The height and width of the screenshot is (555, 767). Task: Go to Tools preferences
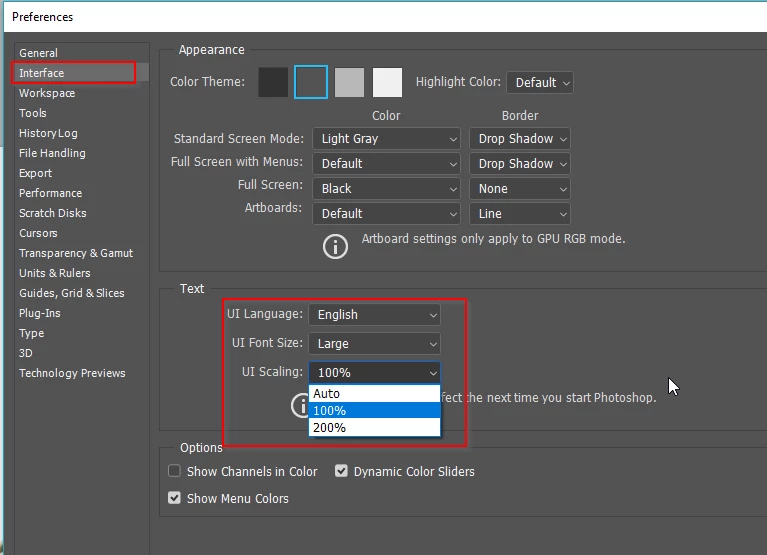click(x=33, y=113)
